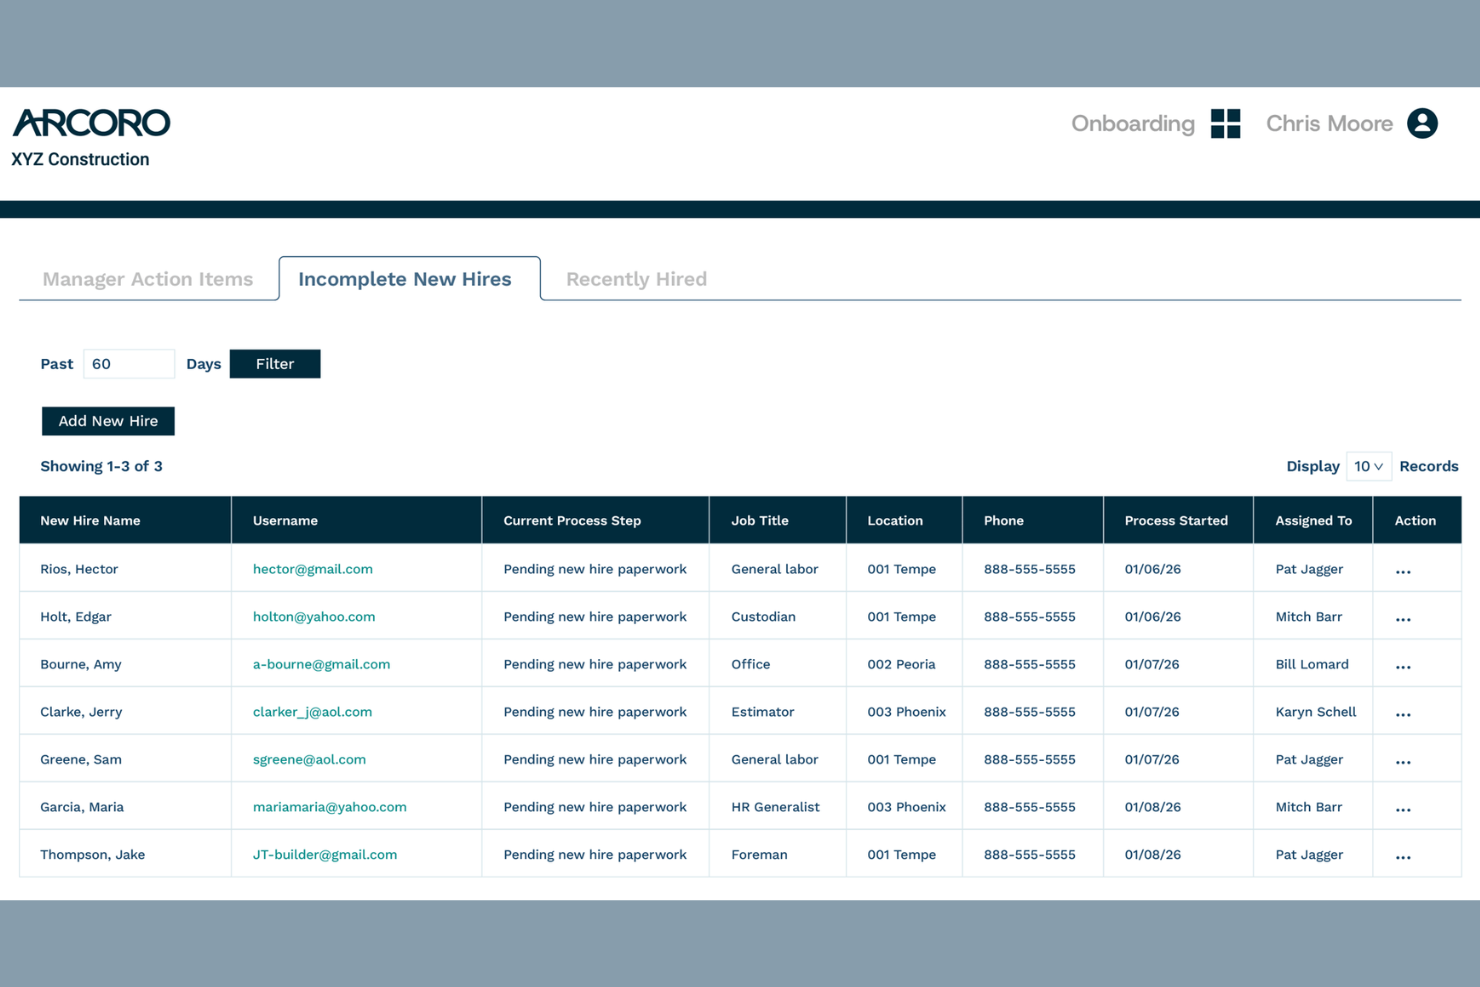Open a-bourne@gmail.com username link
This screenshot has width=1480, height=987.
pos(321,664)
